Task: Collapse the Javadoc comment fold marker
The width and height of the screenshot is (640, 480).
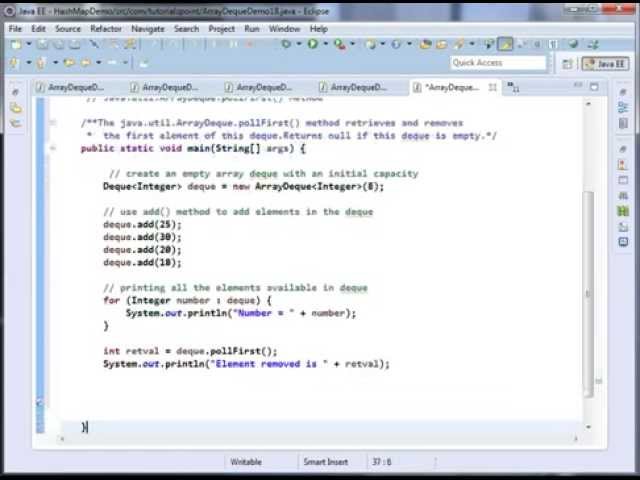Action: [53, 122]
